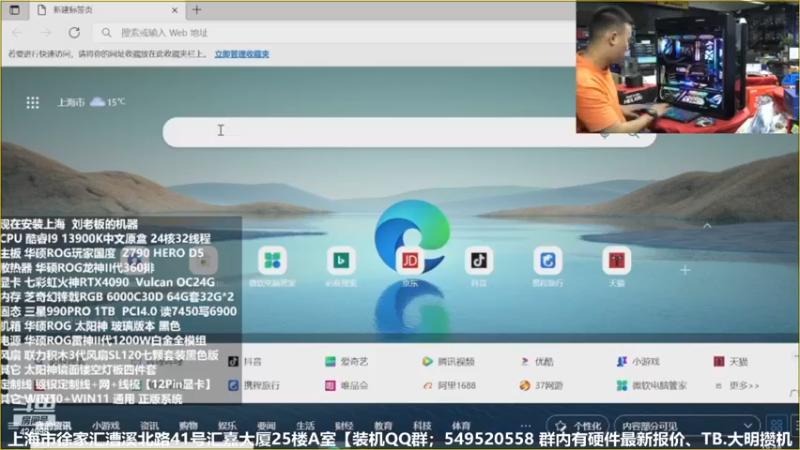This screenshot has height=450, width=800.
Task: Show more feed categories via ellipsis
Action: (x=526, y=426)
